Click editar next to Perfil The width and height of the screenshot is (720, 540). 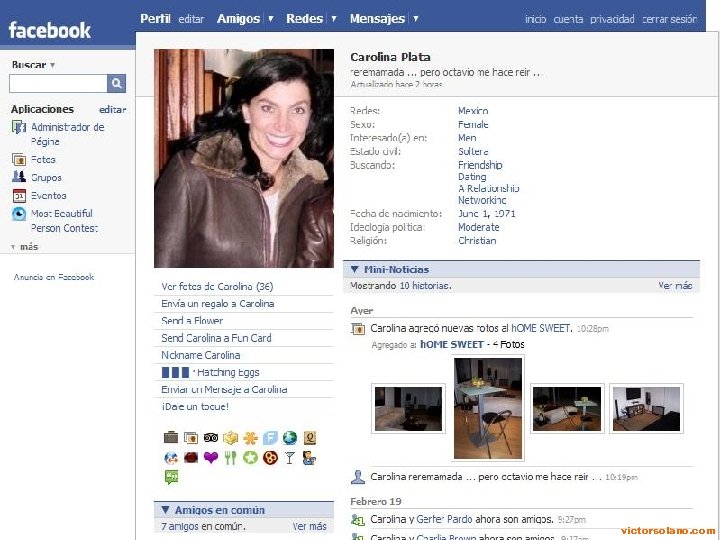pyautogui.click(x=191, y=19)
